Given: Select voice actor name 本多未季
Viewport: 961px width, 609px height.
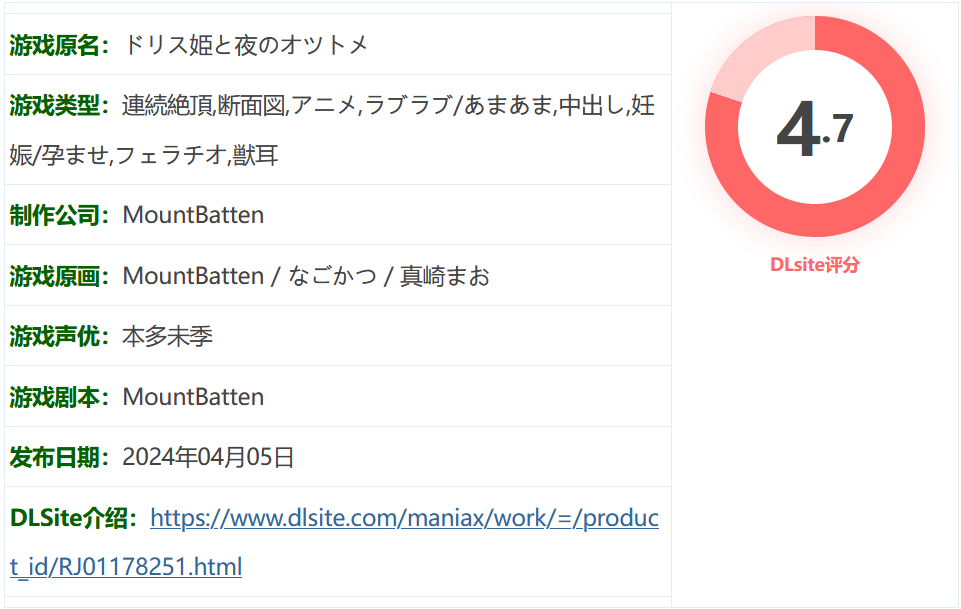Looking at the screenshot, I should tap(167, 336).
